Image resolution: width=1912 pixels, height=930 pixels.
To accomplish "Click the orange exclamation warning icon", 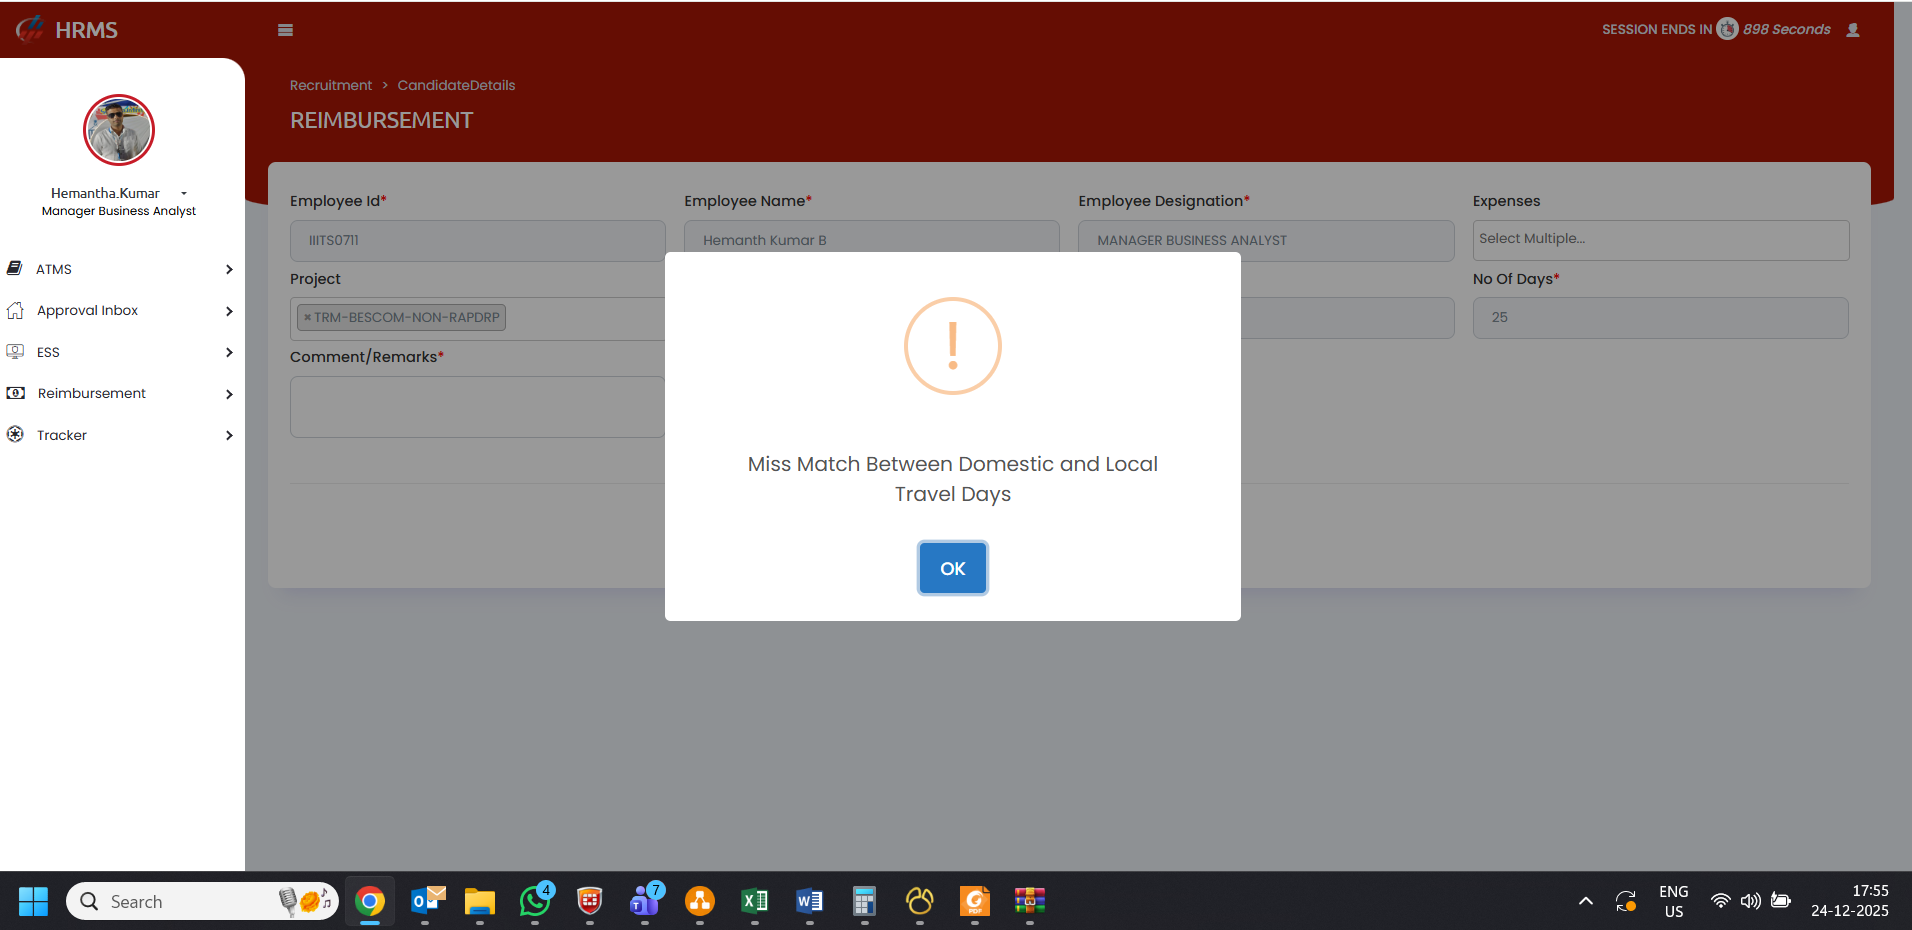I will [x=953, y=346].
